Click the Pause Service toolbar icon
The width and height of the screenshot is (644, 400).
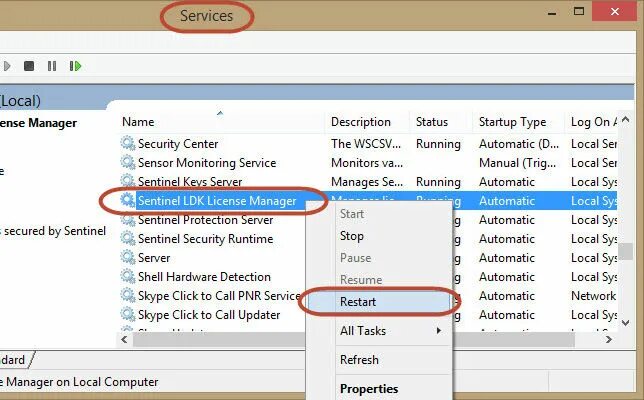click(52, 66)
